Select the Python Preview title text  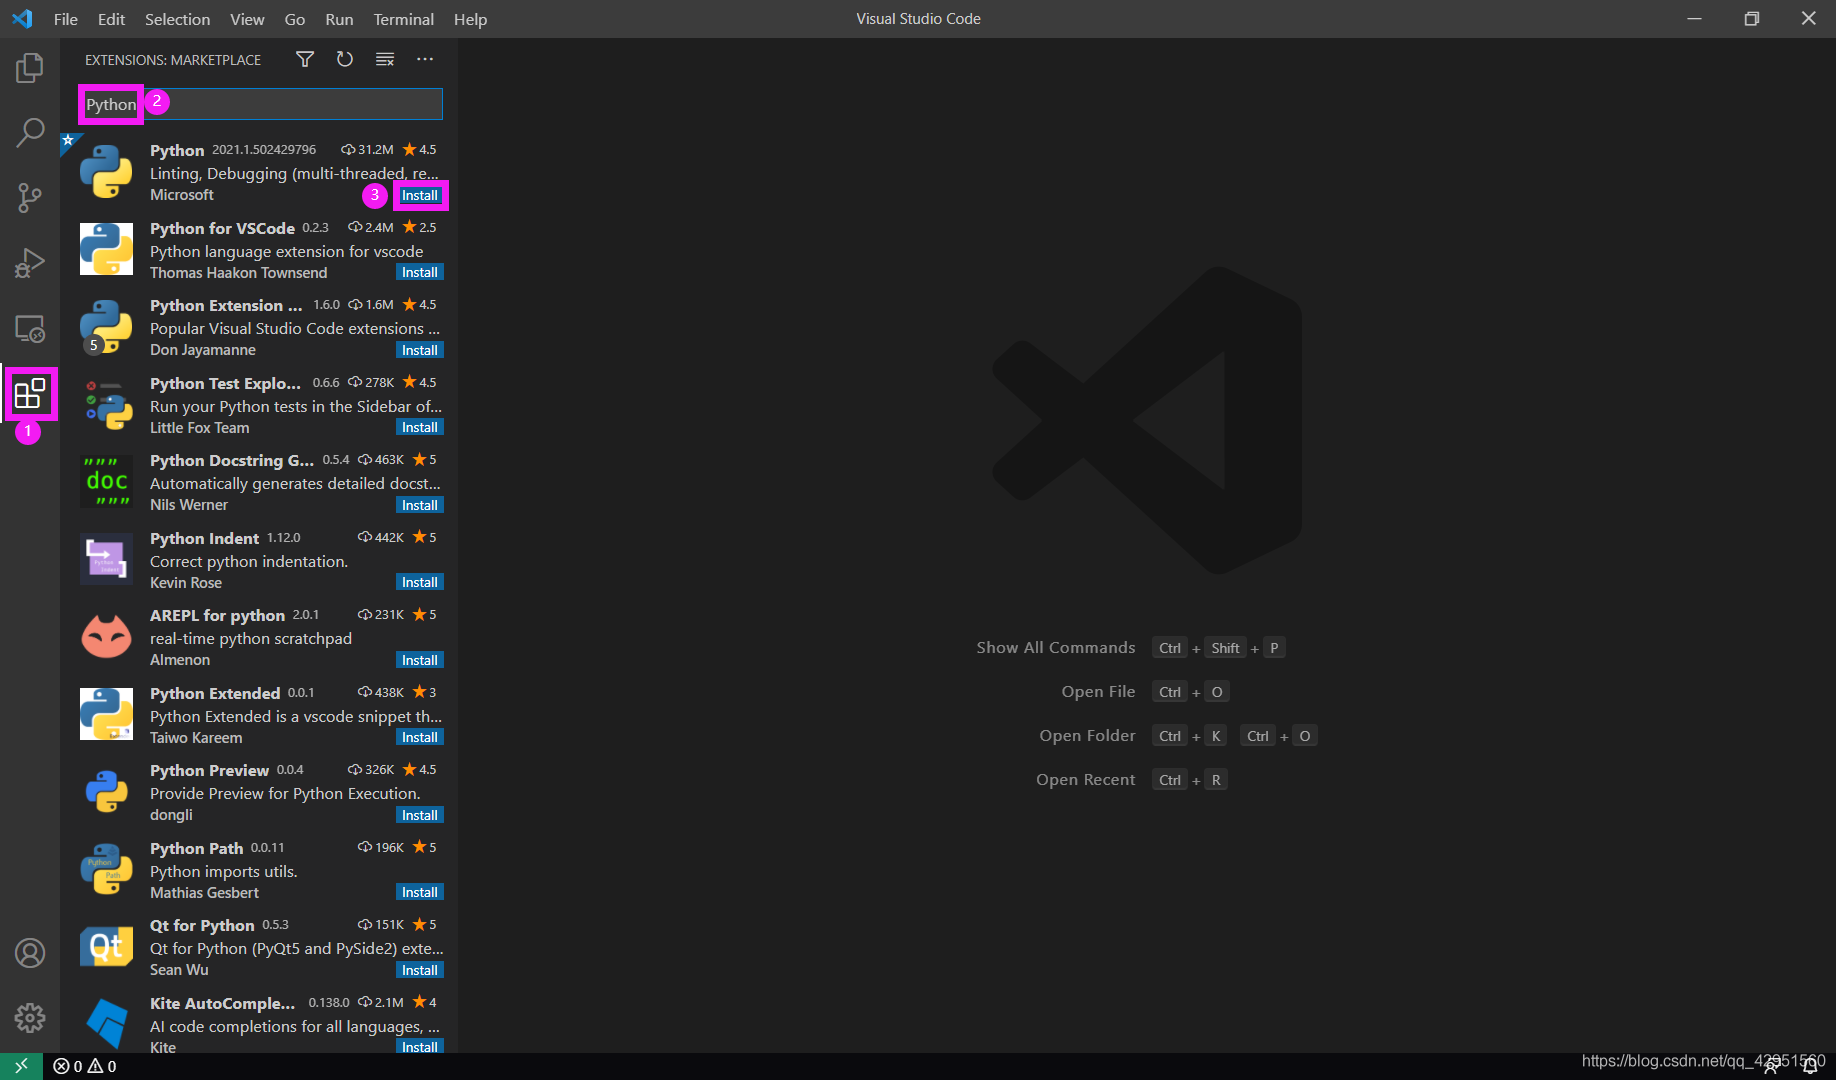[209, 770]
